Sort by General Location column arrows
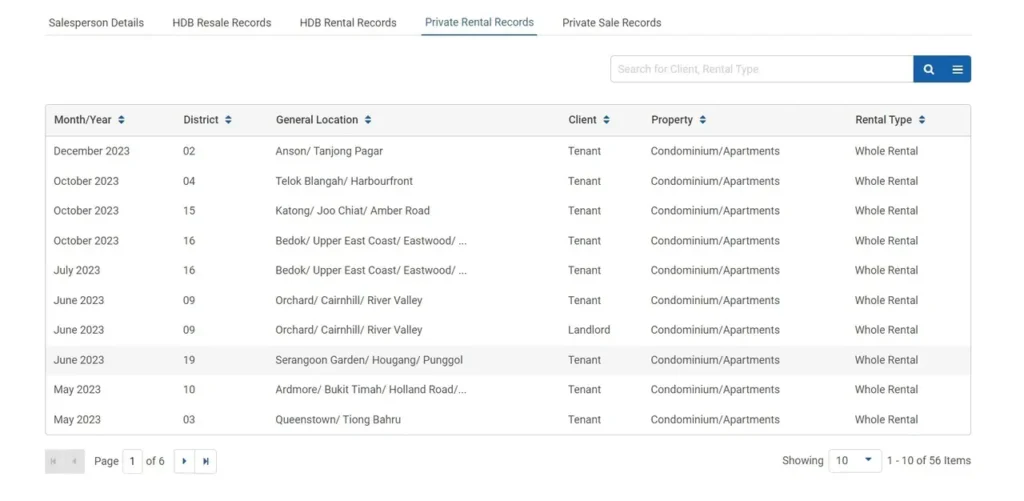 [x=368, y=120]
